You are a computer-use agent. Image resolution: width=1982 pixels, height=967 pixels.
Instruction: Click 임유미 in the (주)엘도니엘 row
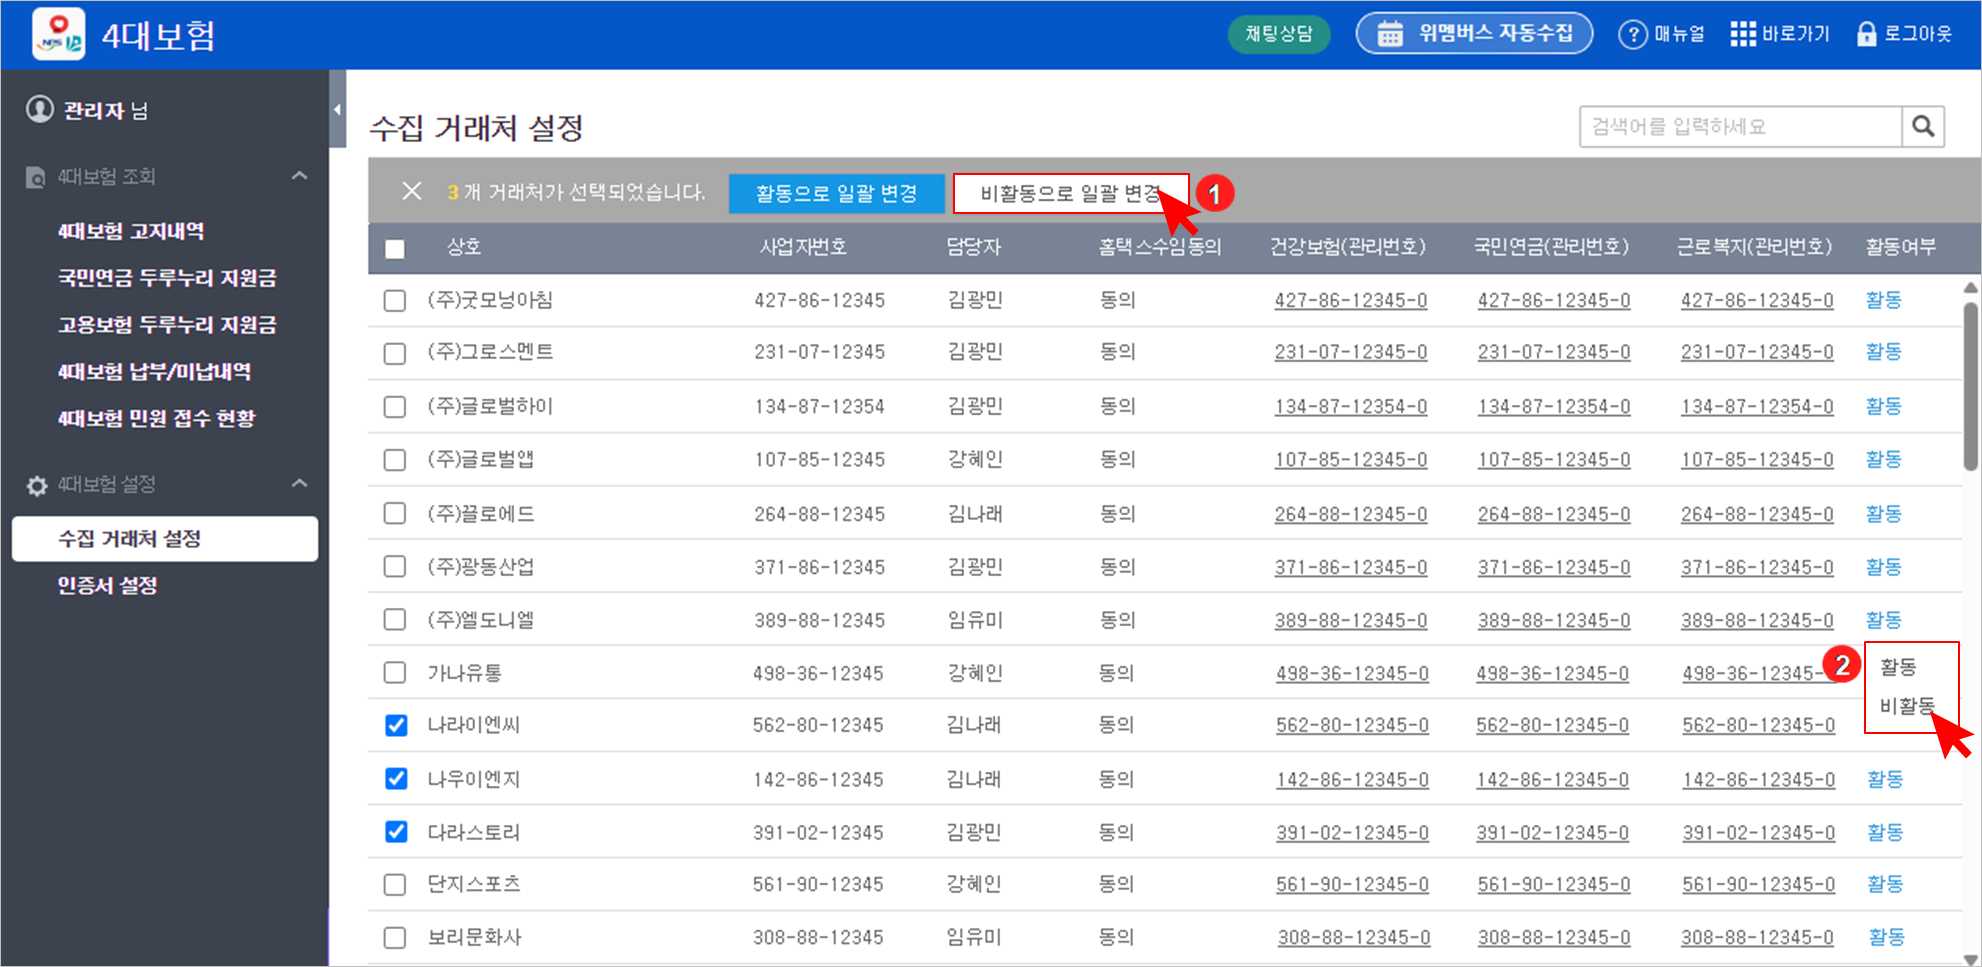point(975,620)
